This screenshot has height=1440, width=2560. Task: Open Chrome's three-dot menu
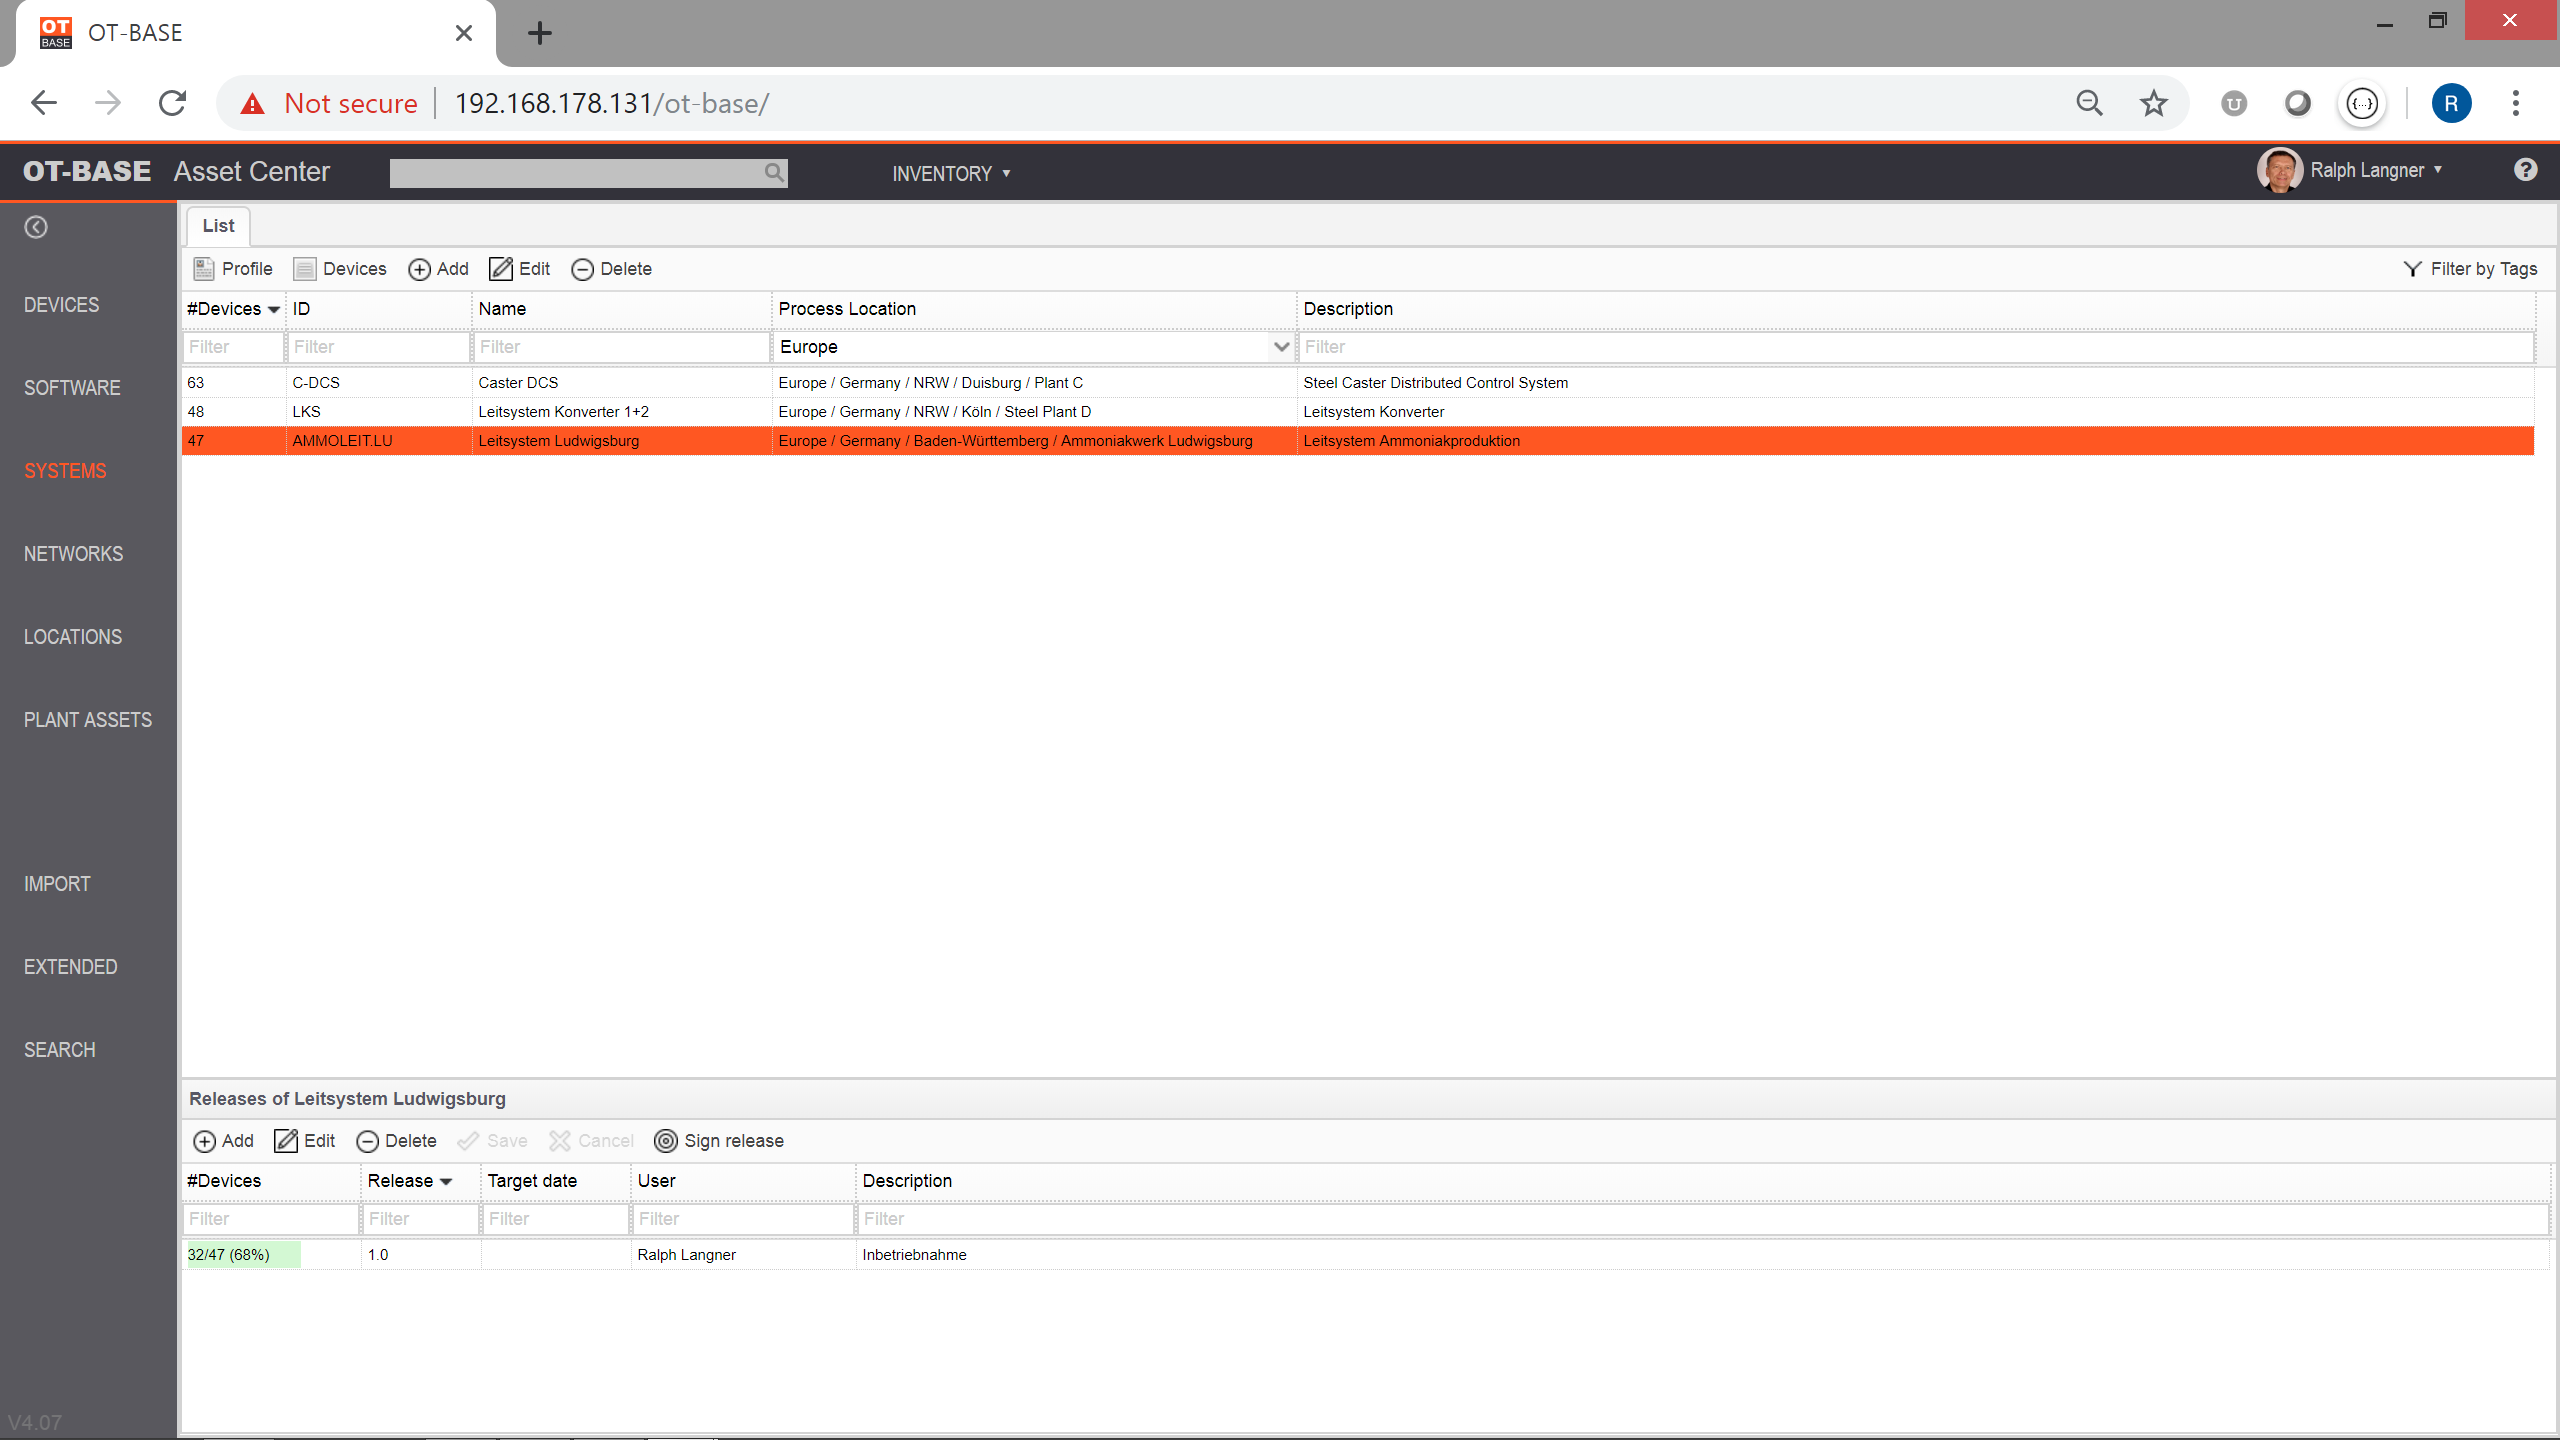[x=2516, y=103]
